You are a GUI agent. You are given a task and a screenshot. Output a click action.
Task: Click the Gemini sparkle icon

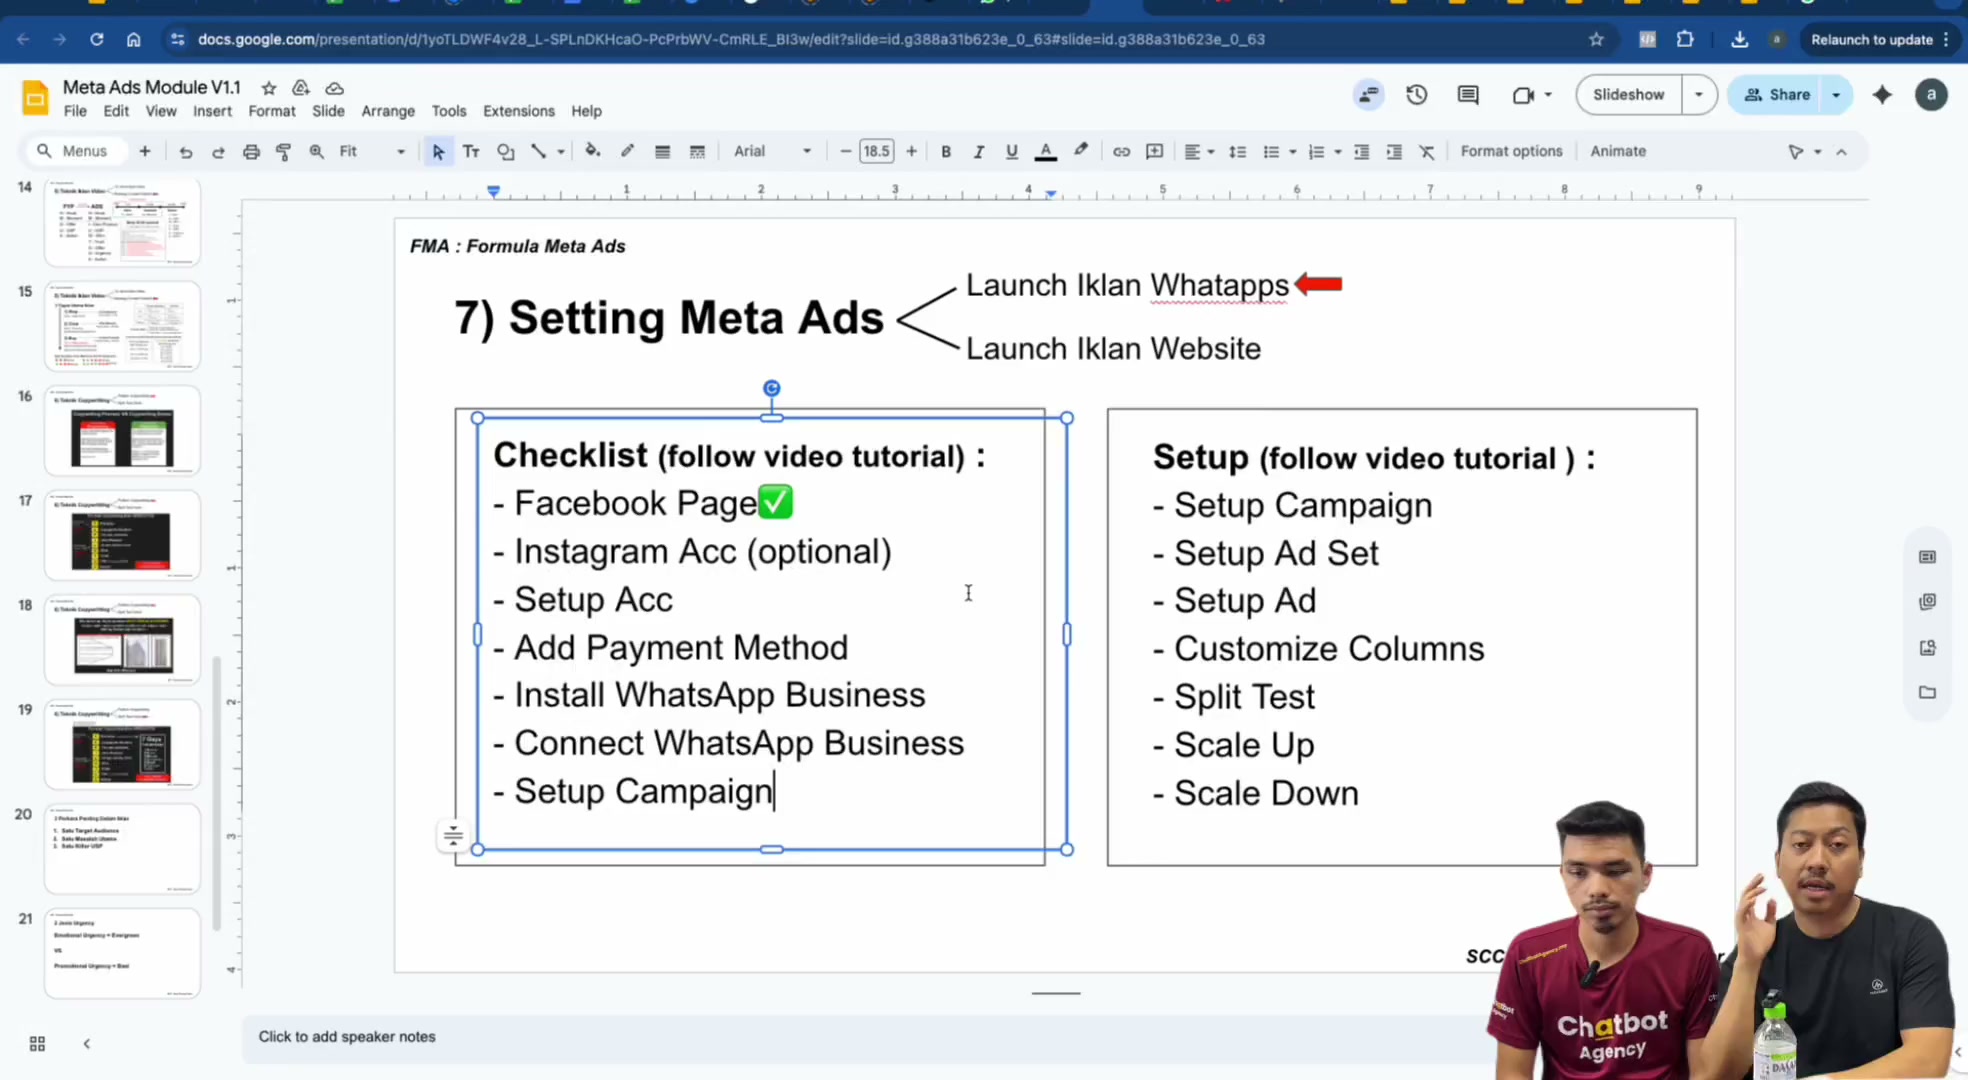coord(1883,95)
